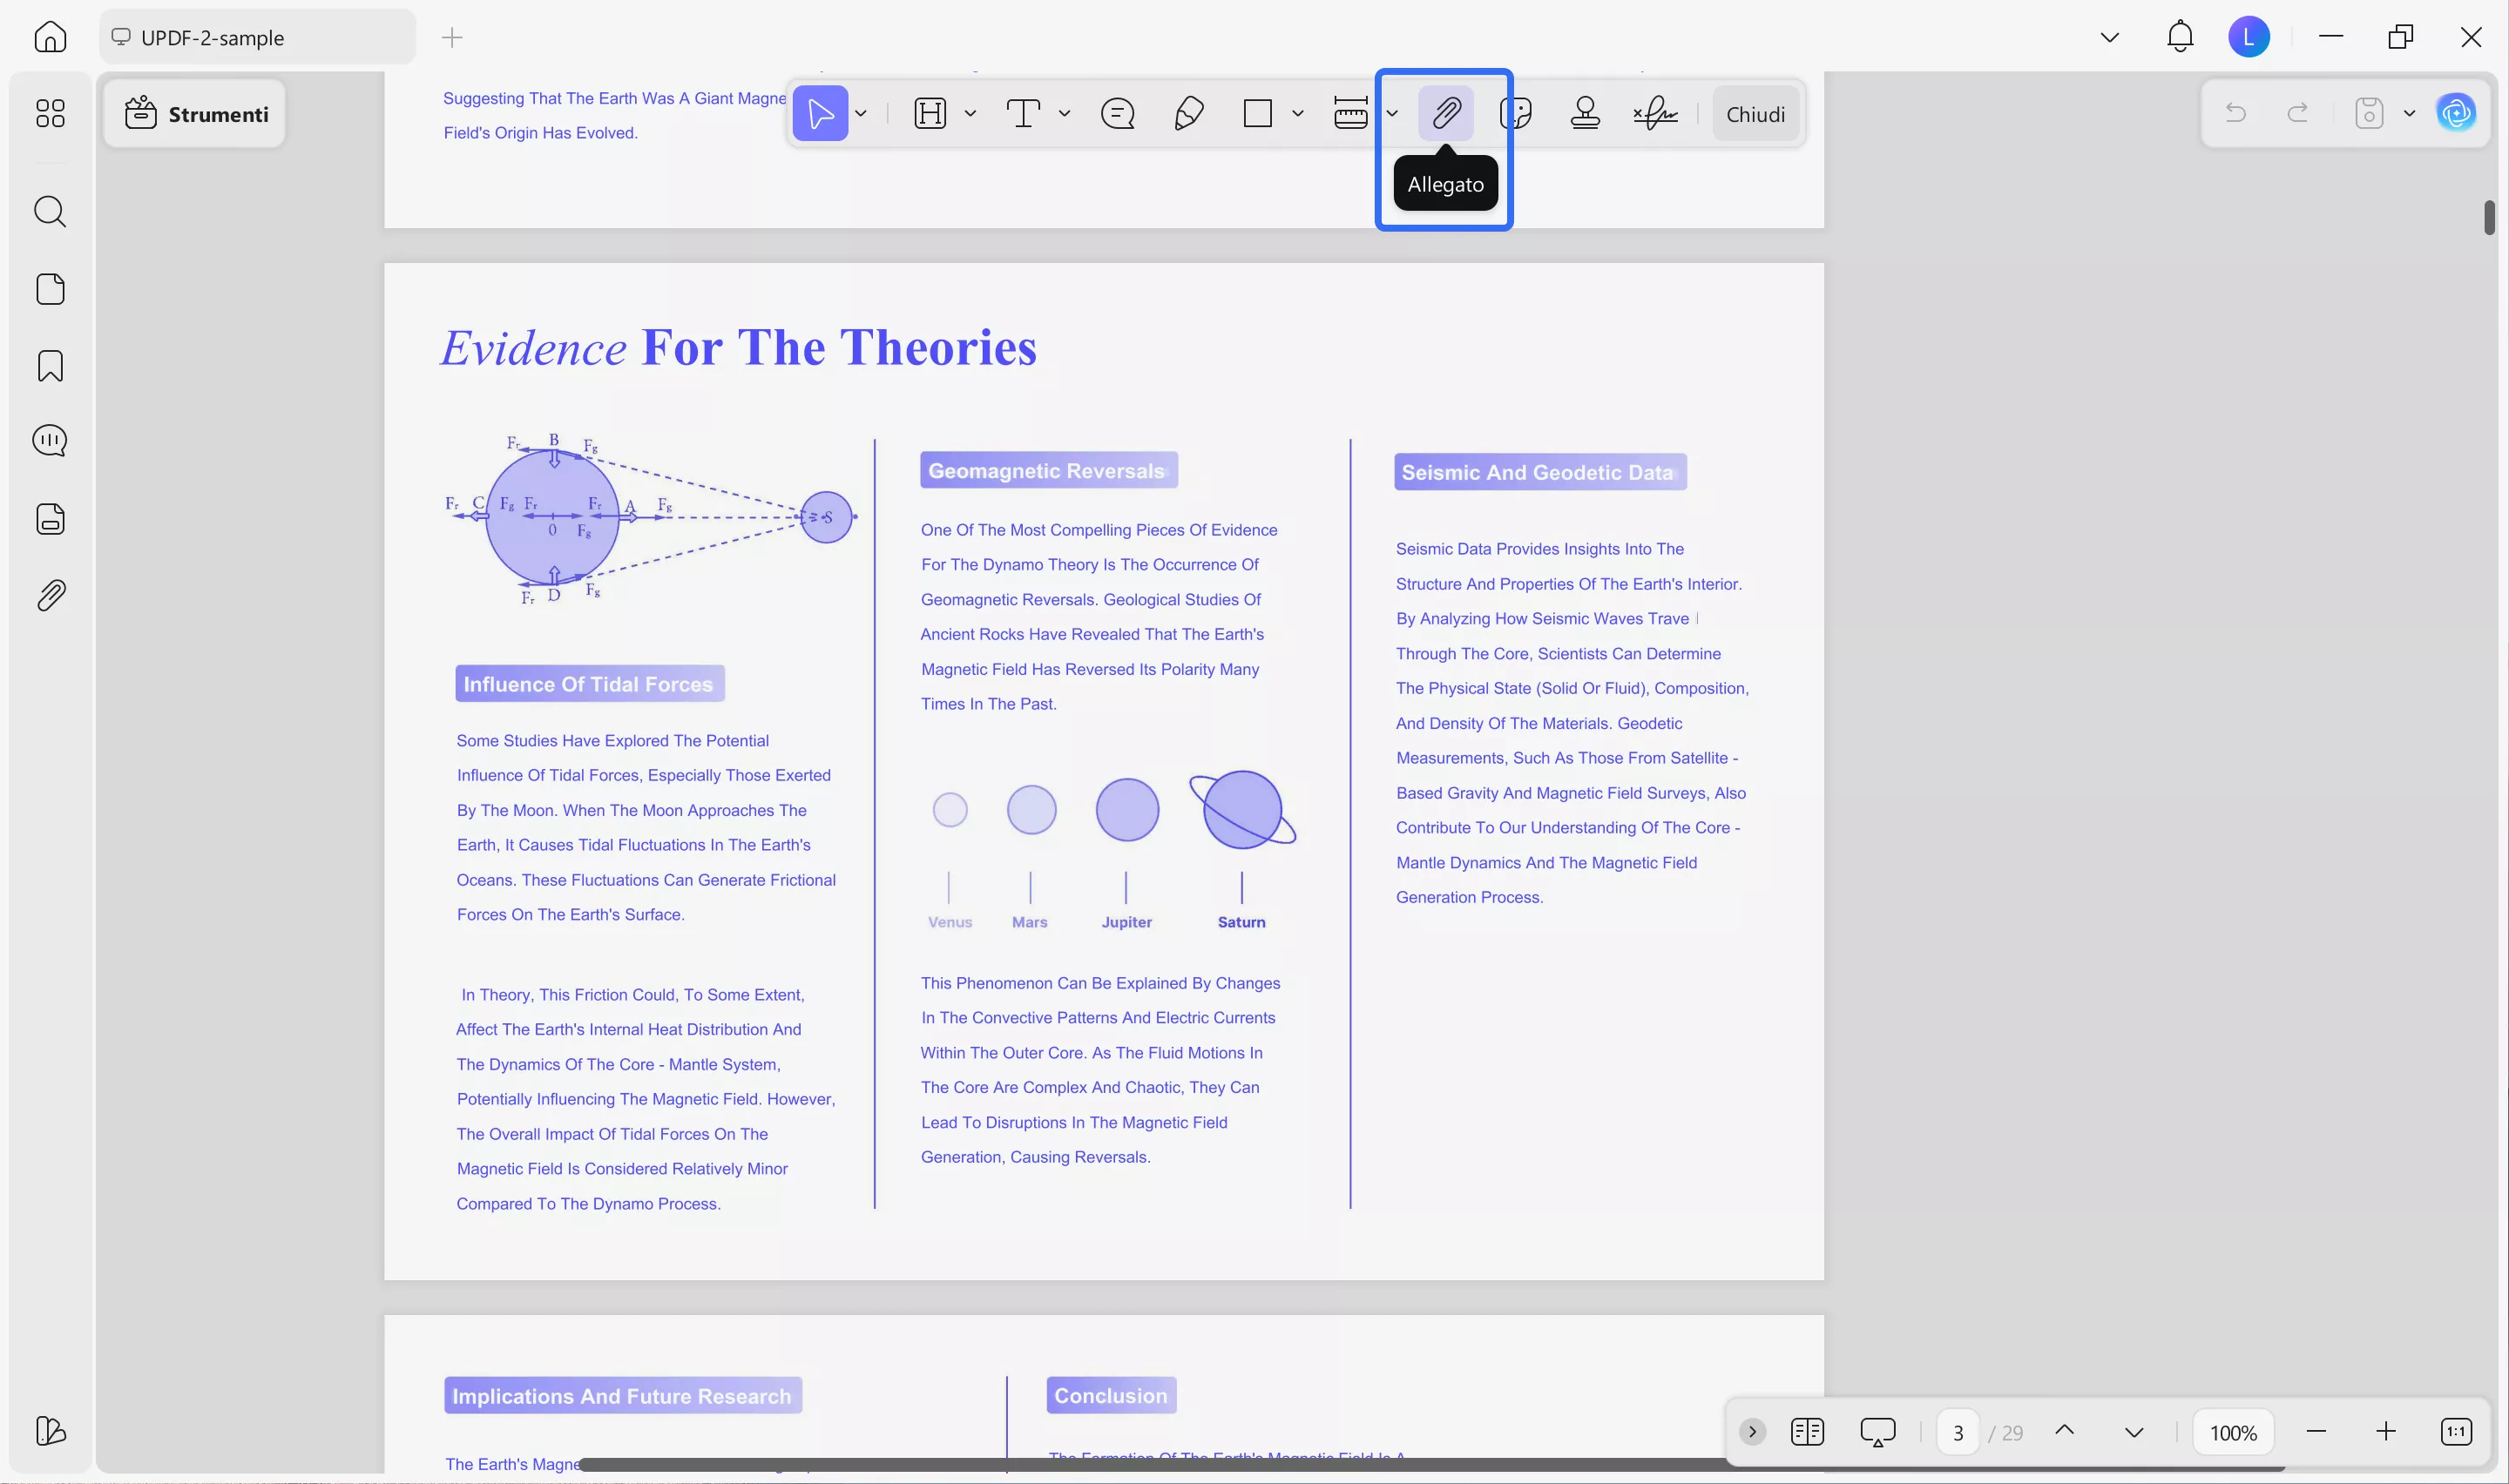Click the Sticker tool icon
The image size is (2509, 1484).
point(1516,113)
